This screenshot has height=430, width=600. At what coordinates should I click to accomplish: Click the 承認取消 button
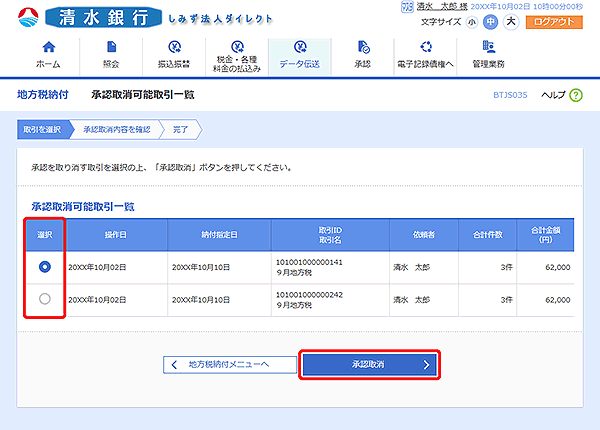tap(370, 365)
